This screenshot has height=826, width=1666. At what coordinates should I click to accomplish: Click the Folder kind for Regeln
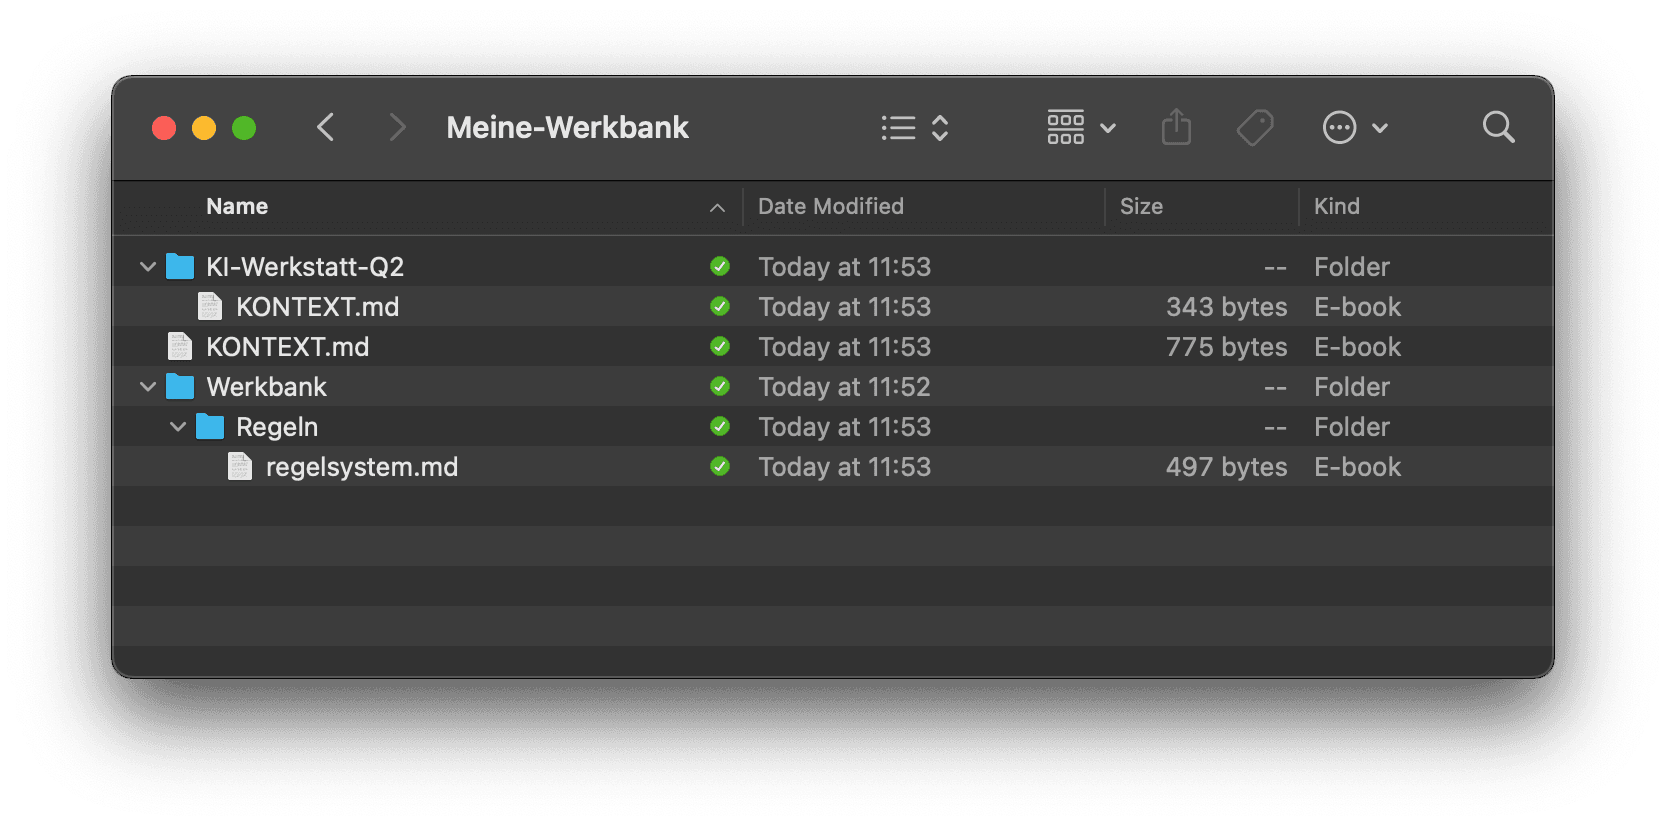[x=1352, y=427]
